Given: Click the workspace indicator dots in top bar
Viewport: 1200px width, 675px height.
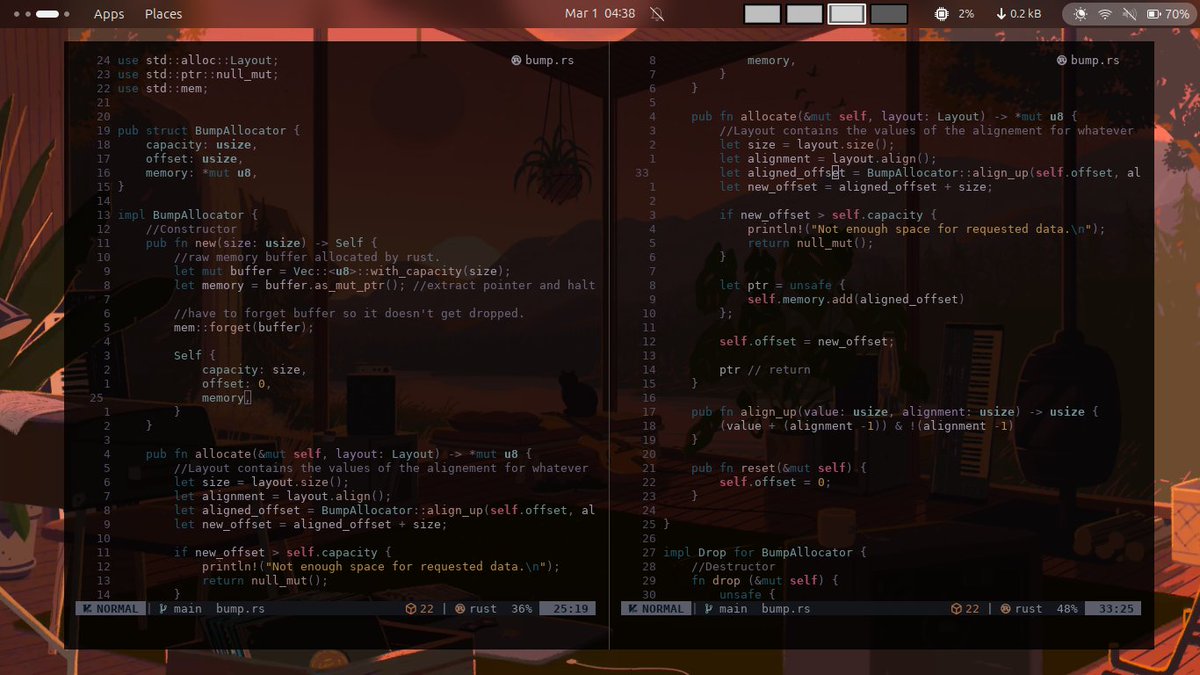Looking at the screenshot, I should 40,14.
